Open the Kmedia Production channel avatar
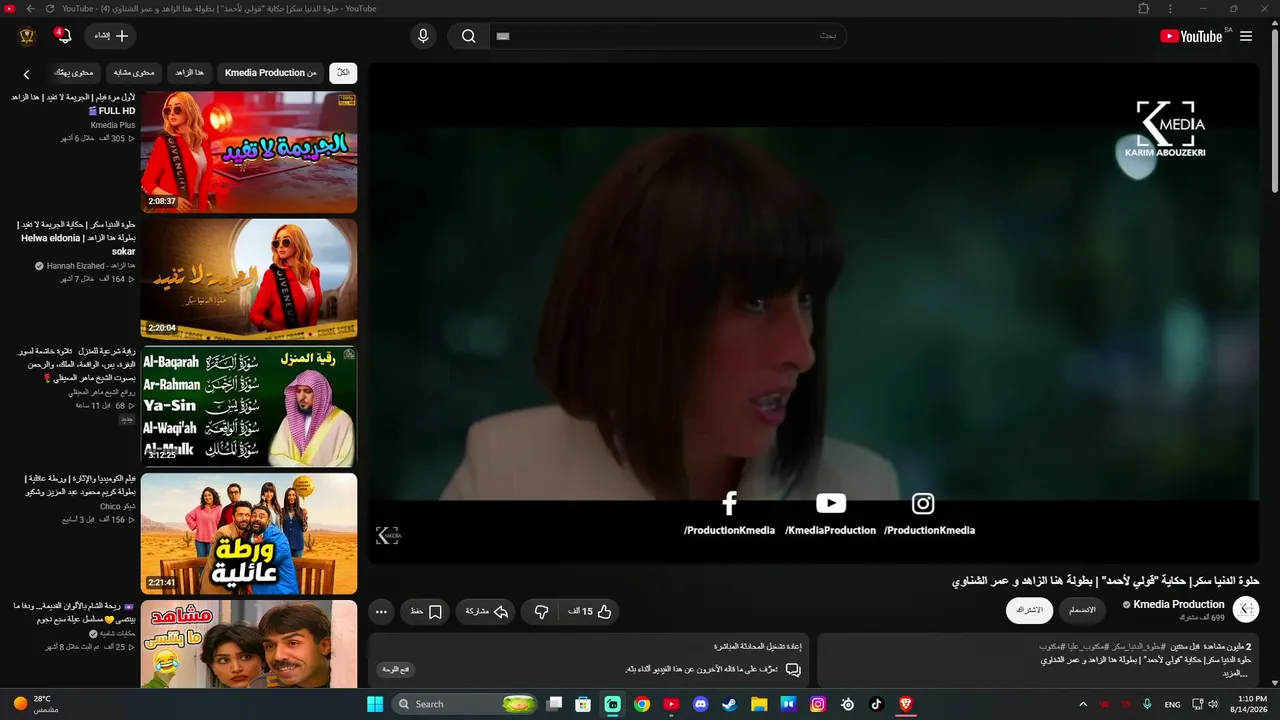 pyautogui.click(x=1246, y=610)
